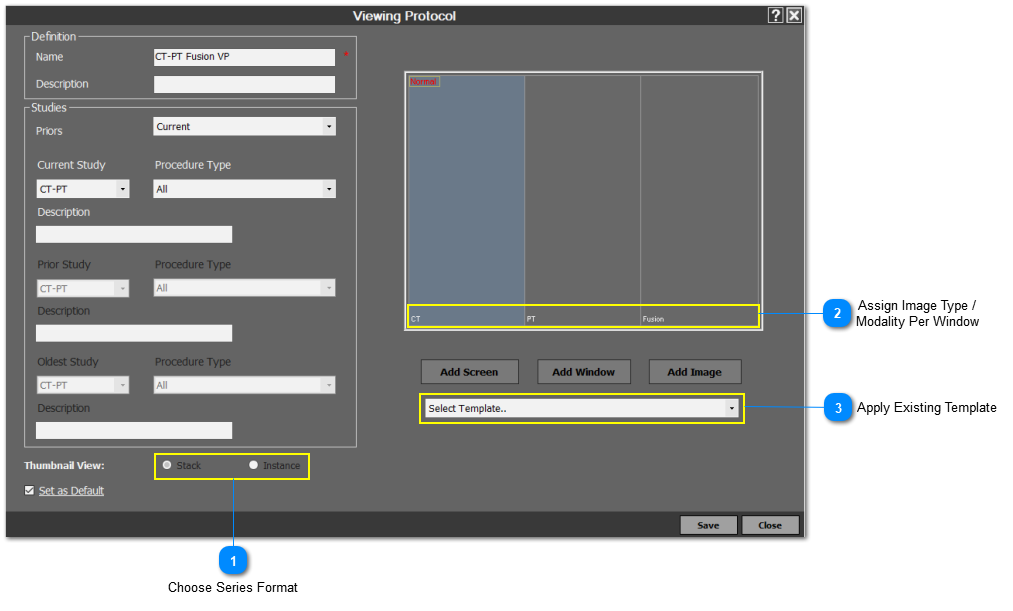The height and width of the screenshot is (611, 1013).
Task: Select the Instance thumbnail view option
Action: pyautogui.click(x=254, y=465)
